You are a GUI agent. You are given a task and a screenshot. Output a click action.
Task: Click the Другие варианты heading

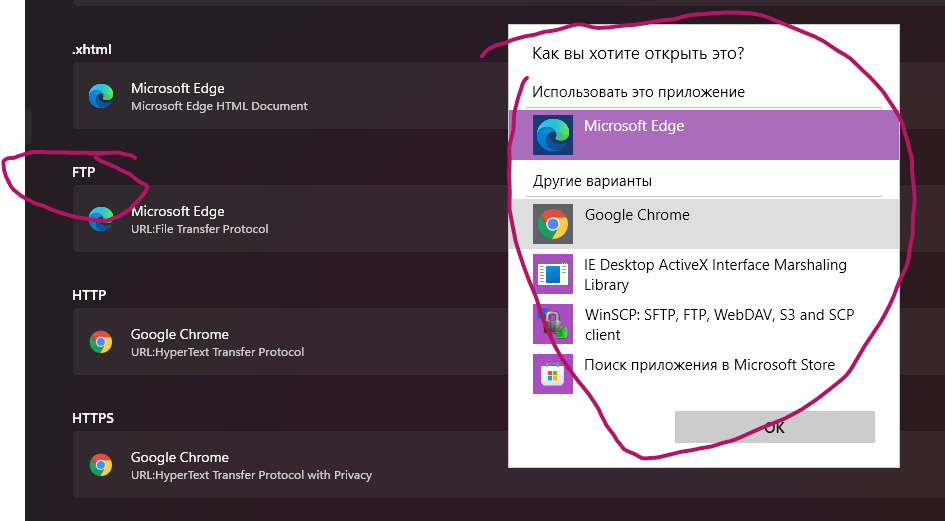pyautogui.click(x=592, y=181)
